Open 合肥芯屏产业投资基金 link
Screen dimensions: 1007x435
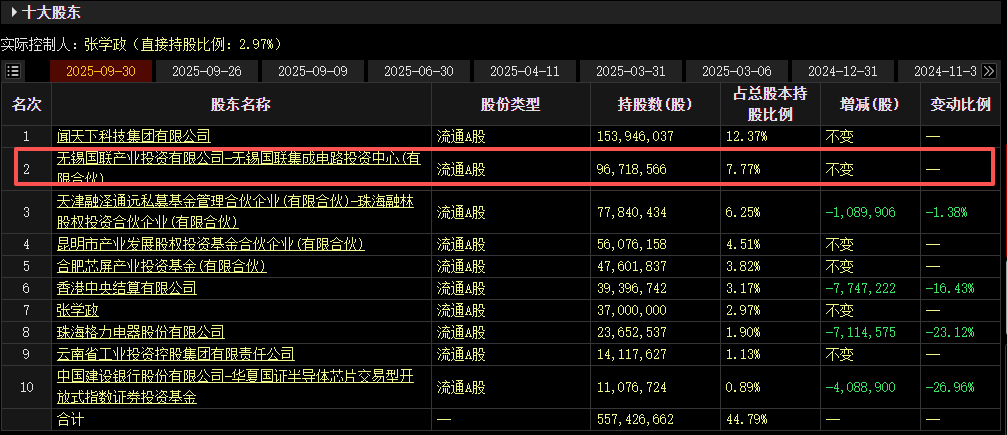(161, 266)
